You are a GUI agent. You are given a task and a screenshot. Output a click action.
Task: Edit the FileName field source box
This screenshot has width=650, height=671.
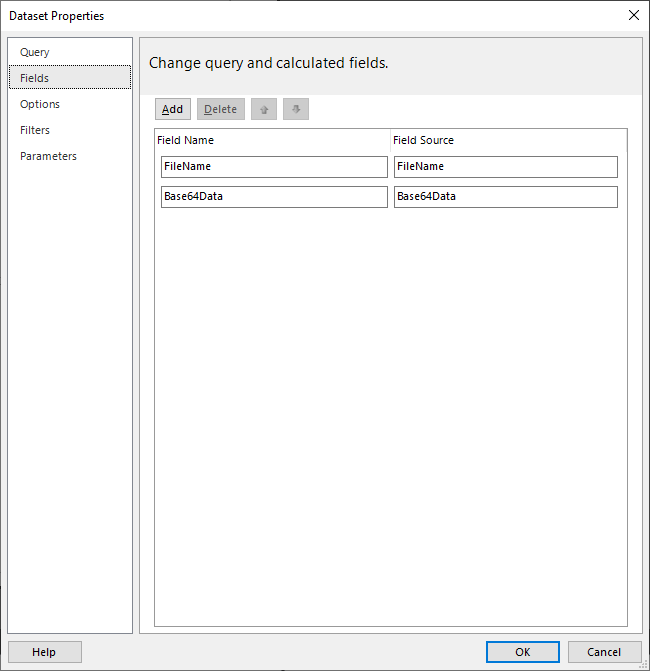click(506, 167)
